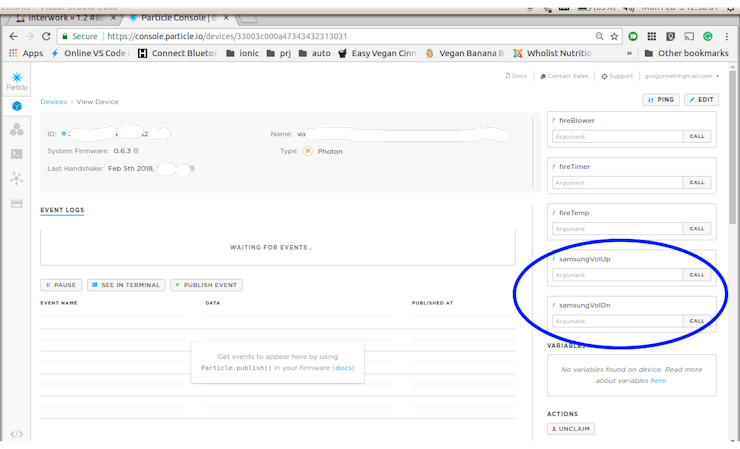This screenshot has height=449, width=740.
Task: Click the fireTimer argument field
Action: (617, 183)
